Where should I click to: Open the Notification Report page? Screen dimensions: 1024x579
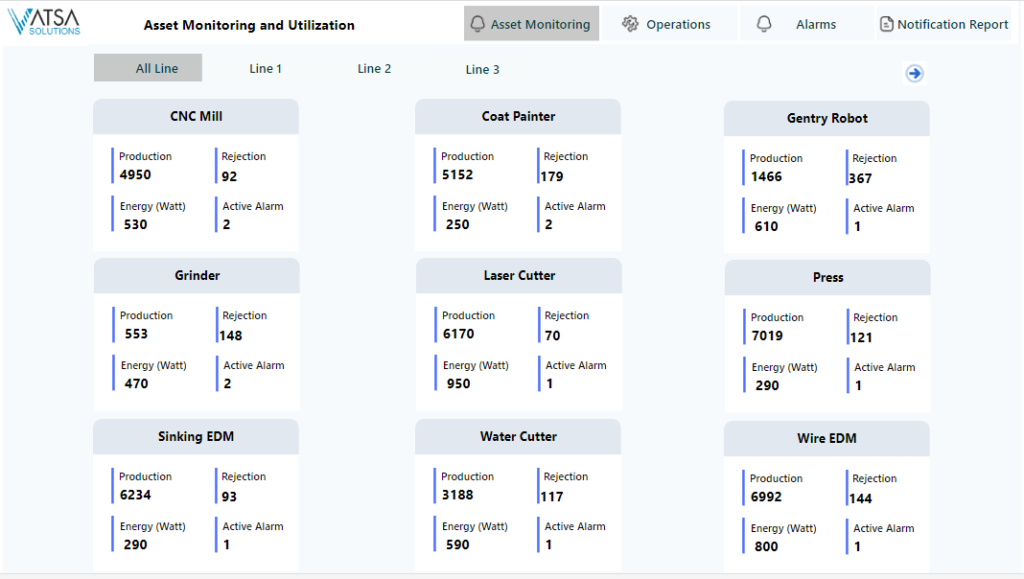(952, 24)
